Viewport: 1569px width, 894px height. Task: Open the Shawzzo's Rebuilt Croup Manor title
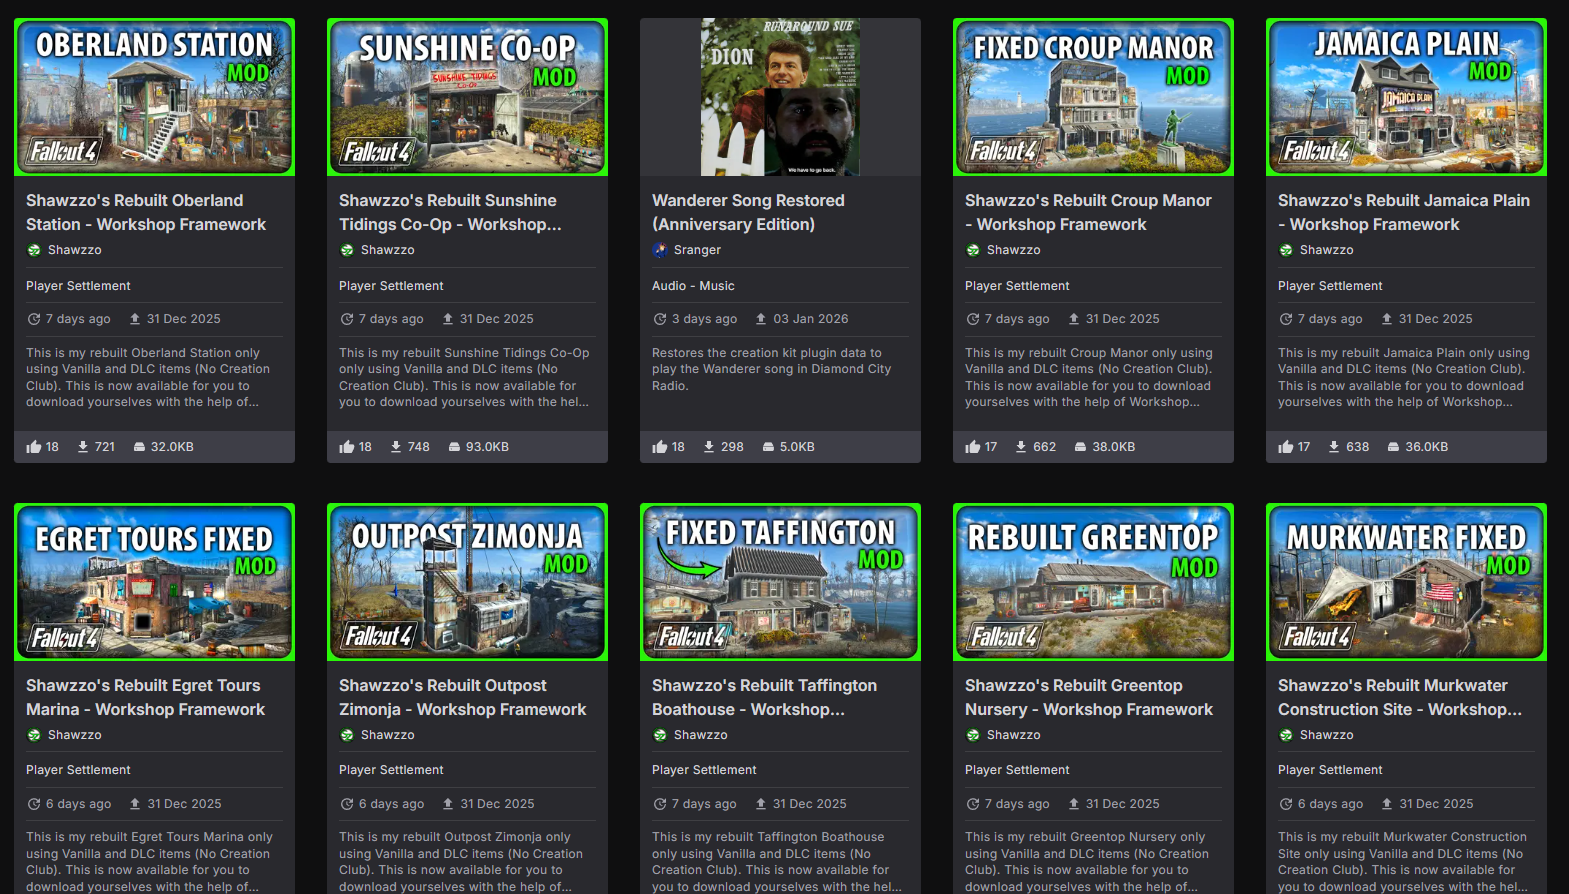[x=1088, y=213]
